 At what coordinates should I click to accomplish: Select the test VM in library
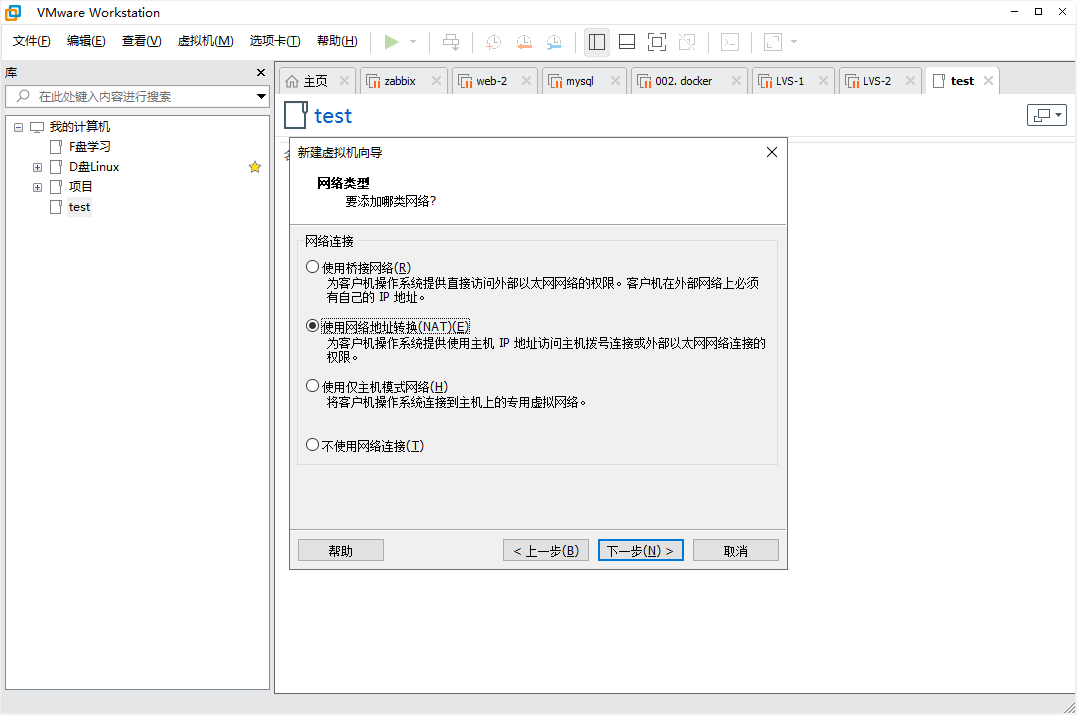click(79, 207)
